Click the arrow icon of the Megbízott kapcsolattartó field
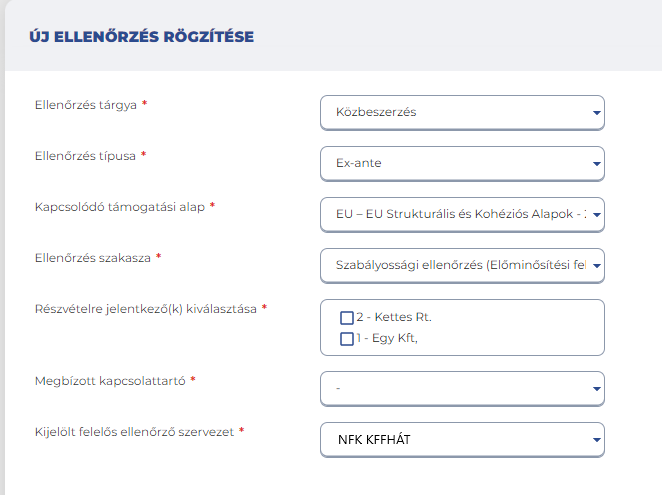 (597, 389)
